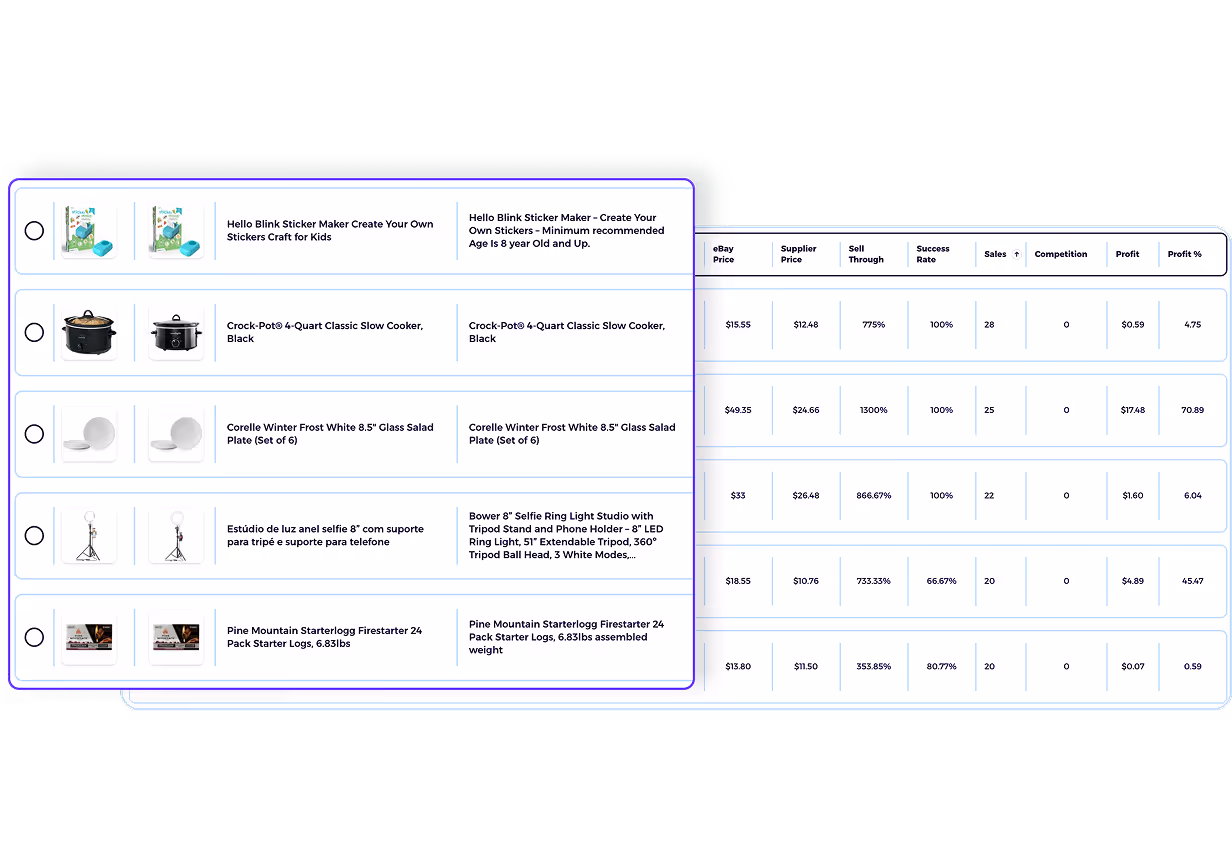
Task: Click the success rate 66.67%
Action: (941, 581)
